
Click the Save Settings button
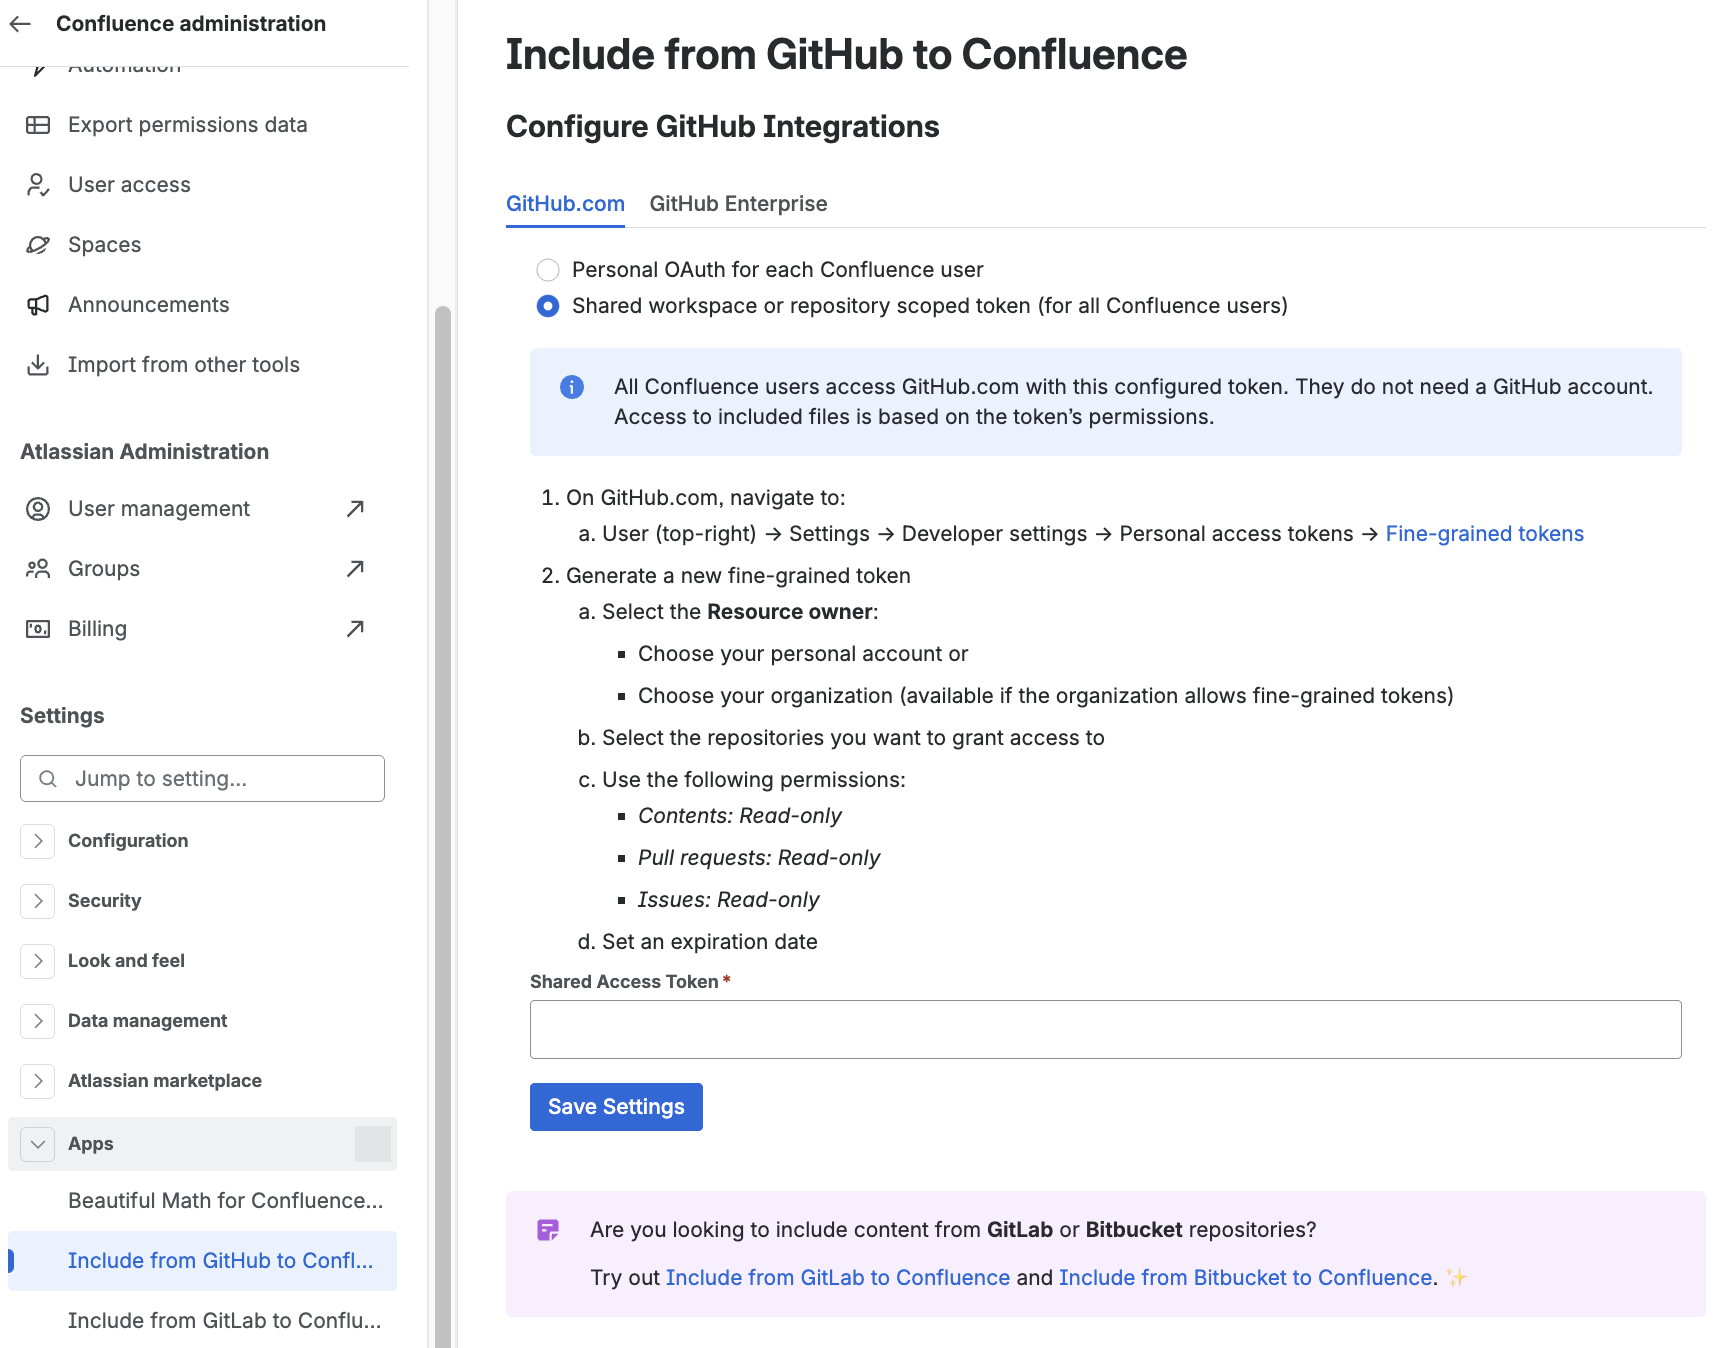tap(615, 1106)
